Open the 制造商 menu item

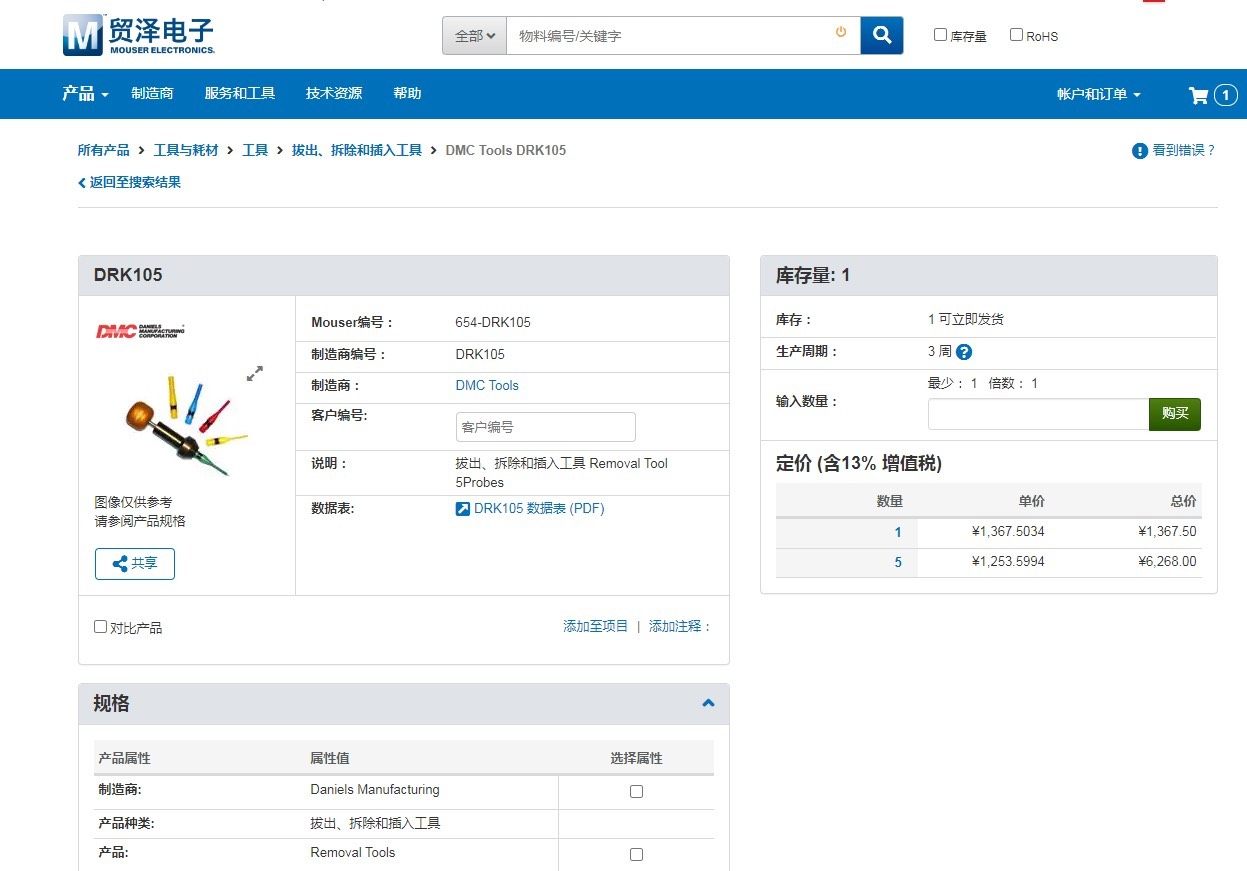point(152,94)
